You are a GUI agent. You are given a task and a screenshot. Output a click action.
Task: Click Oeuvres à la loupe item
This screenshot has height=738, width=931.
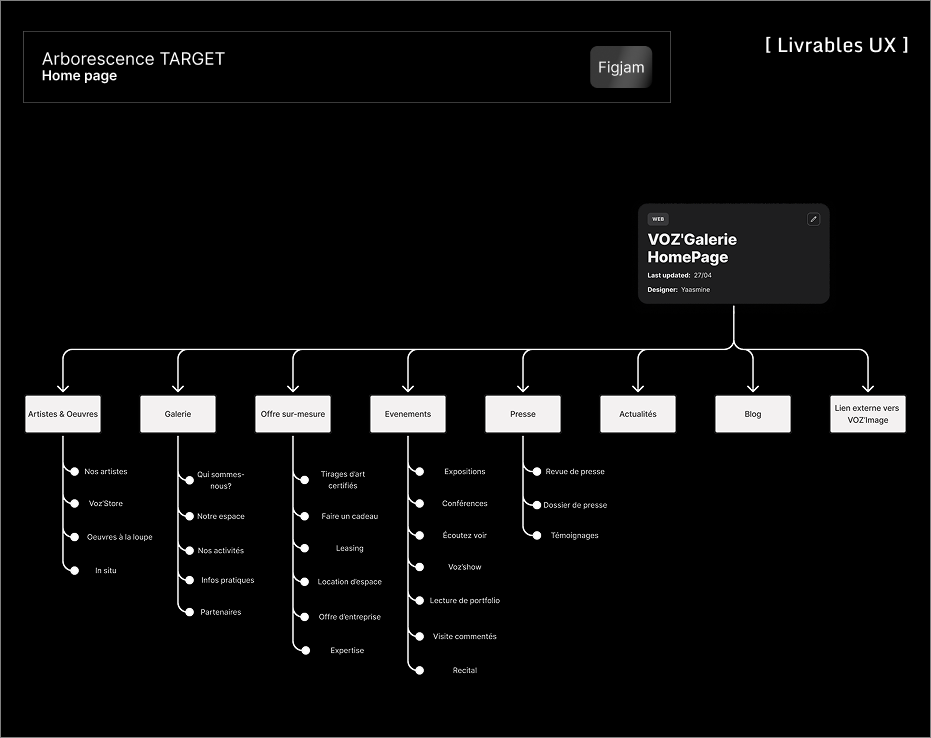119,537
